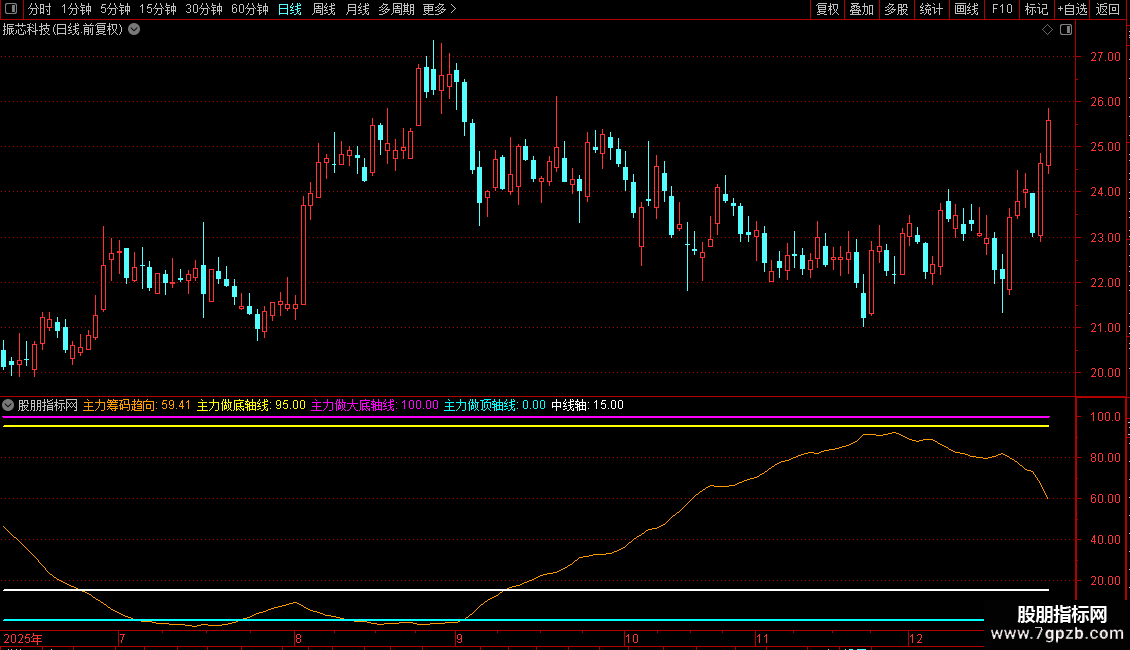1130x650 pixels.
Task: Click the diamond icon above the price axis
Action: [x=1047, y=30]
